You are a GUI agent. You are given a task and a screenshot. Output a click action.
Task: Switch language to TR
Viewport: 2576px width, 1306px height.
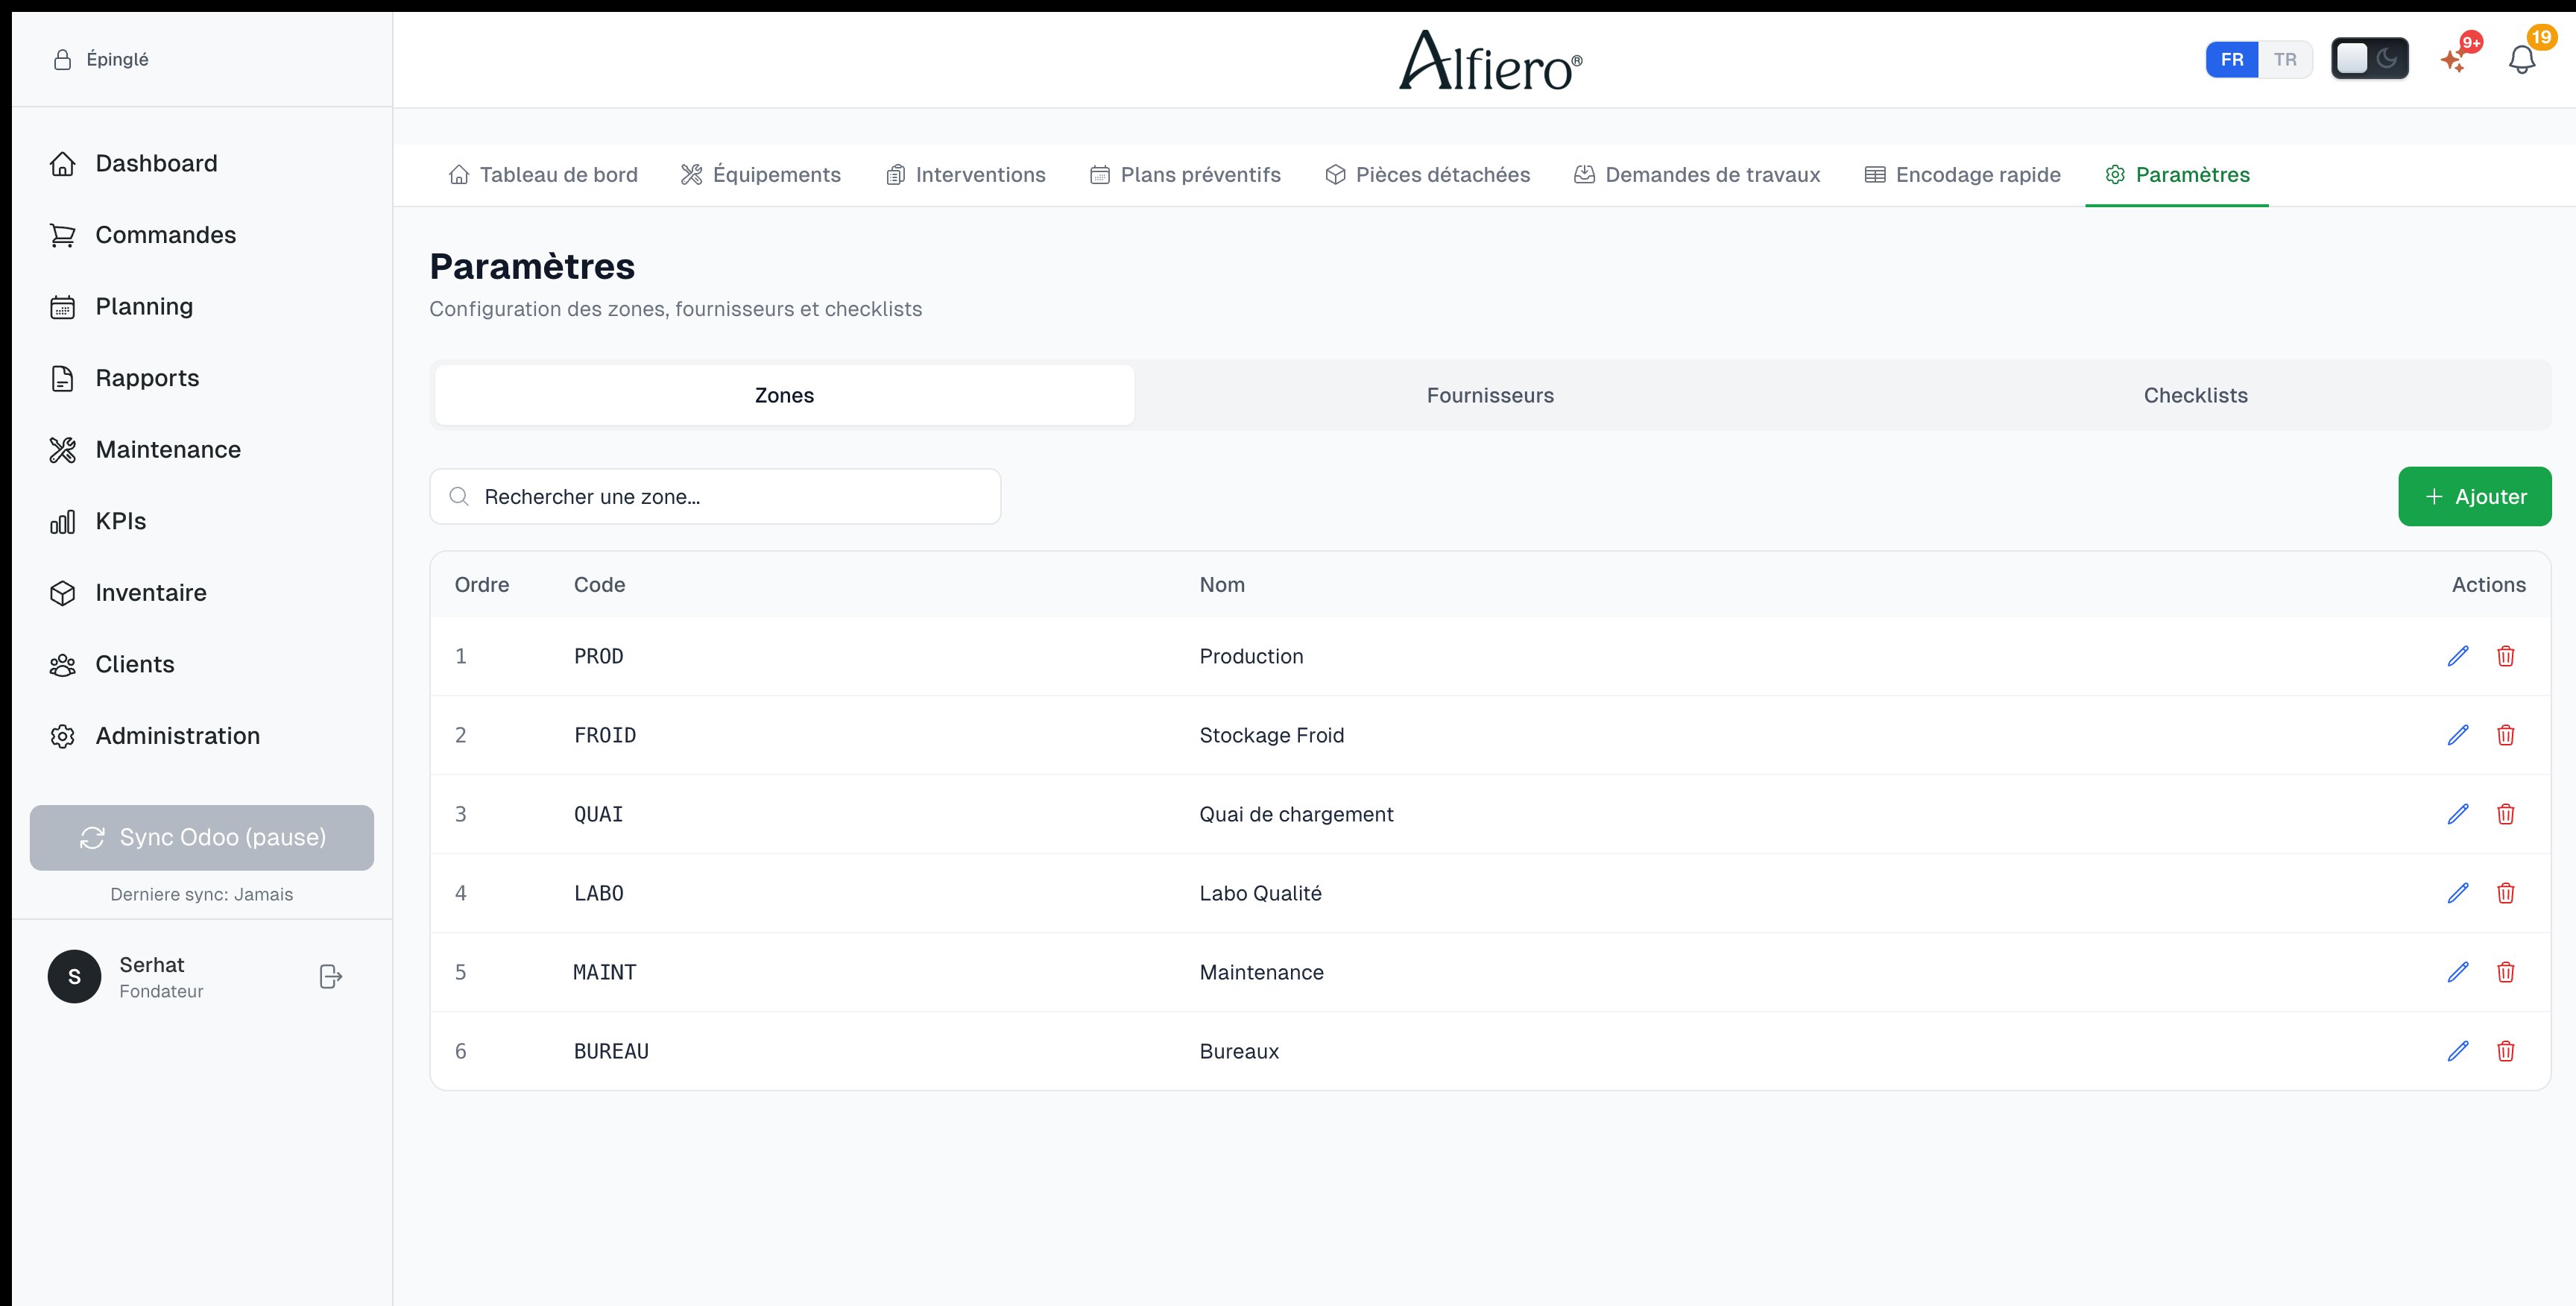[x=2284, y=60]
